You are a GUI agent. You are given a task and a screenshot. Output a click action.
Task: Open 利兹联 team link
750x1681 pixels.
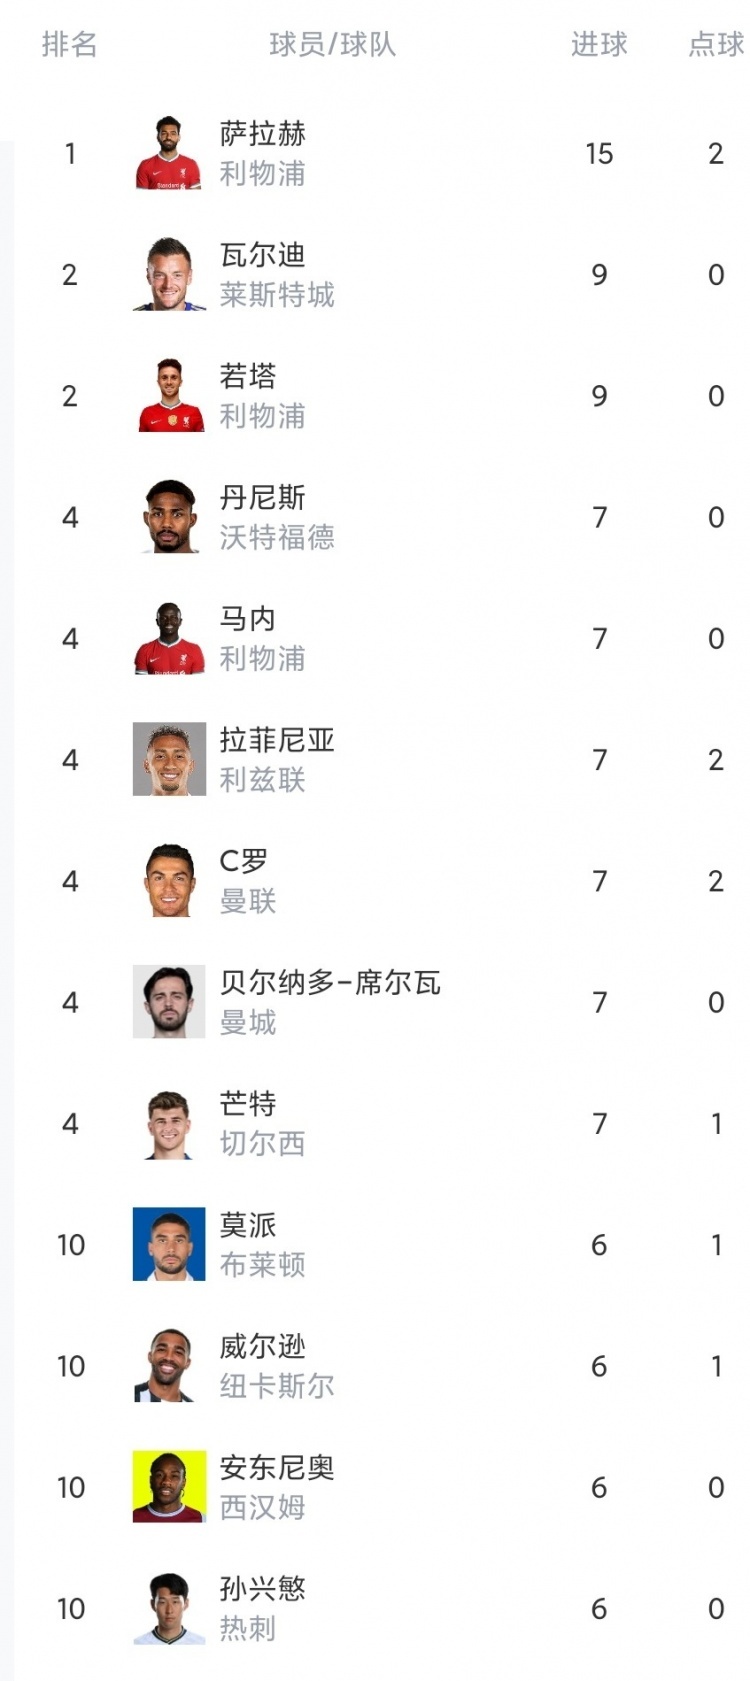point(263,780)
